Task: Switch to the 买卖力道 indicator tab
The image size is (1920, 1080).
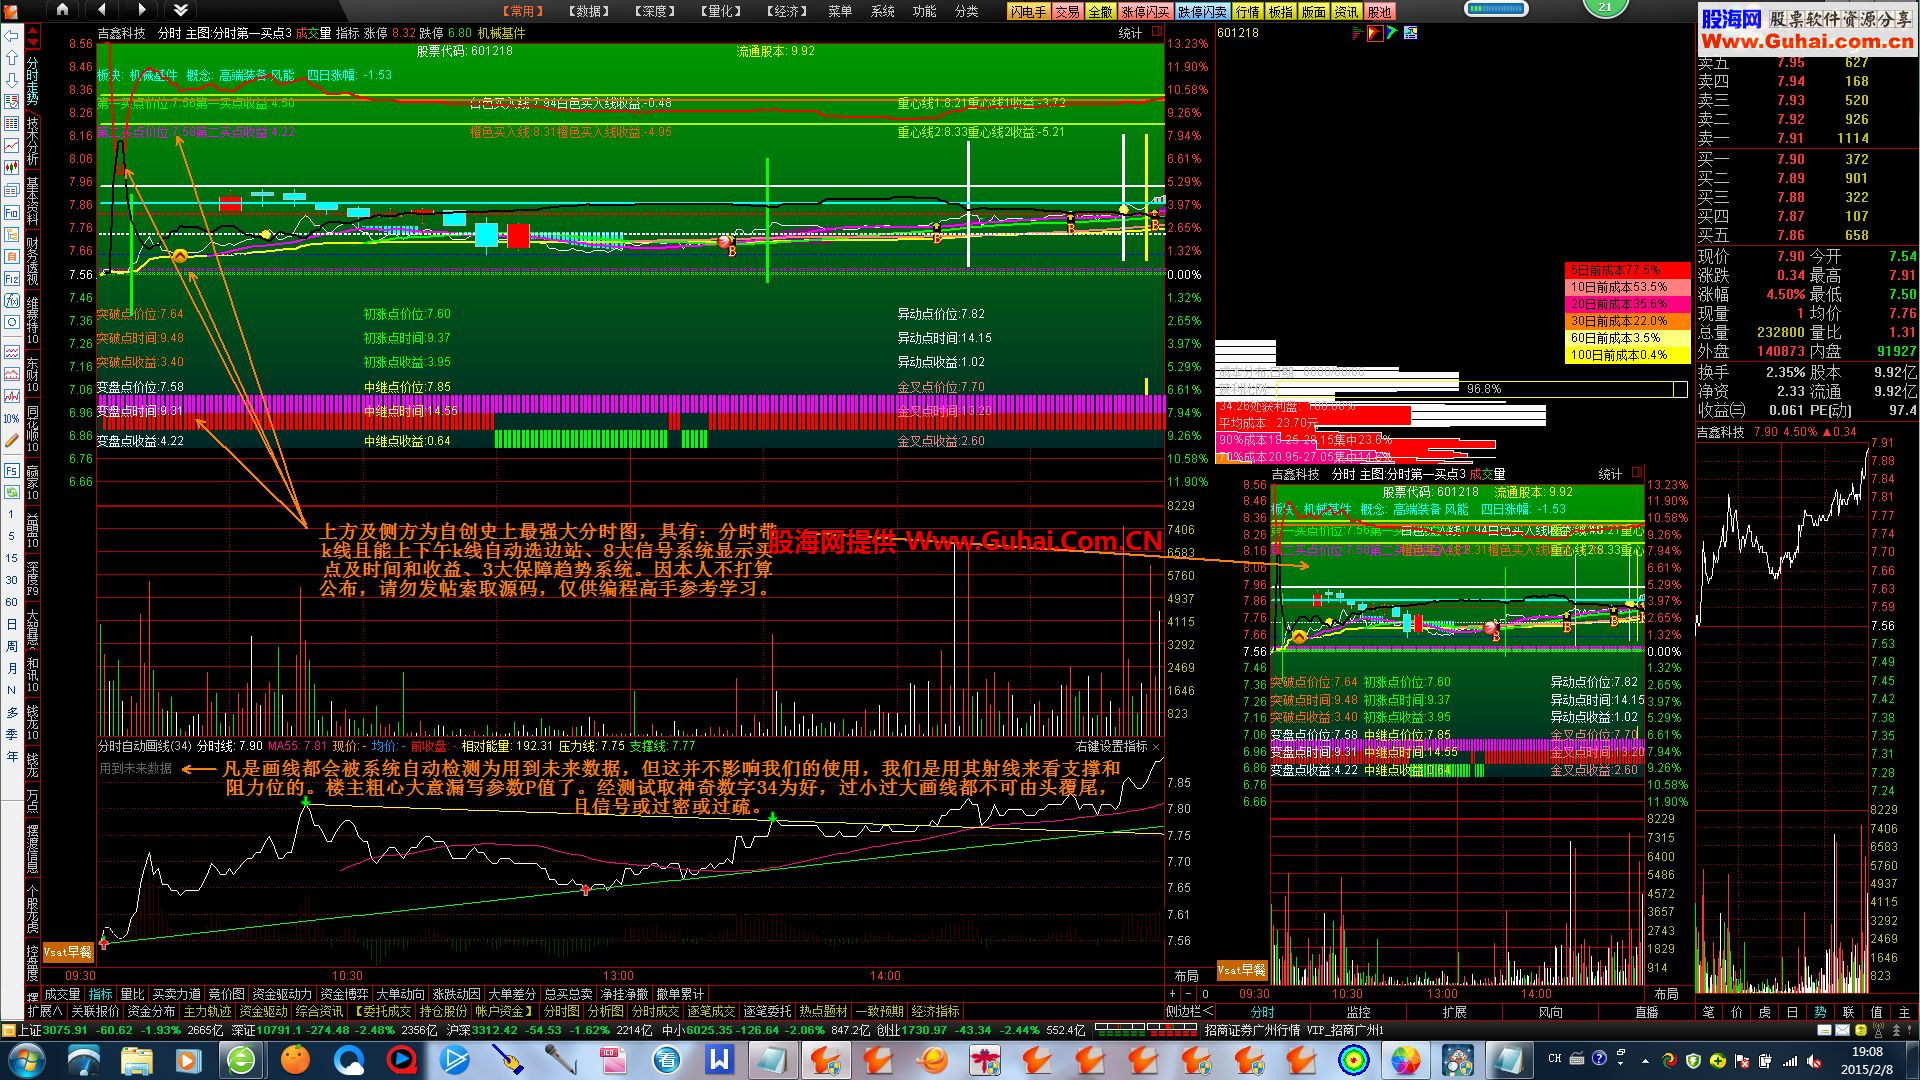Action: (176, 994)
